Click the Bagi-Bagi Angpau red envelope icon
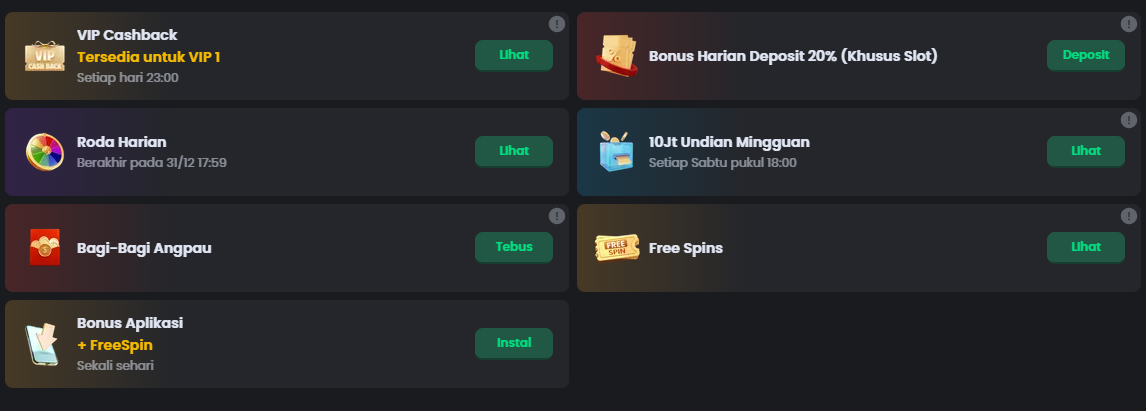Viewport: 1146px width, 411px height. click(x=45, y=247)
